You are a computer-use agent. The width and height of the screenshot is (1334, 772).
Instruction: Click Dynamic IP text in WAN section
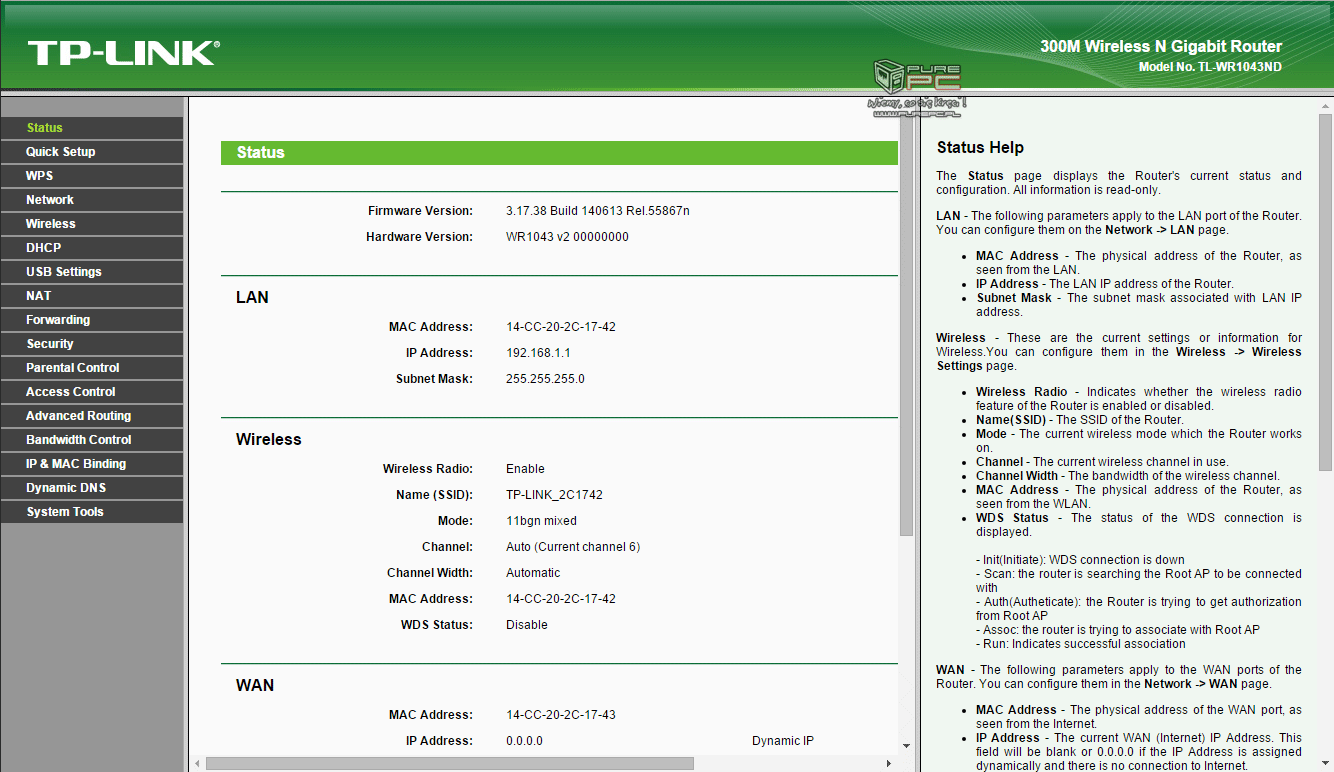pos(783,741)
